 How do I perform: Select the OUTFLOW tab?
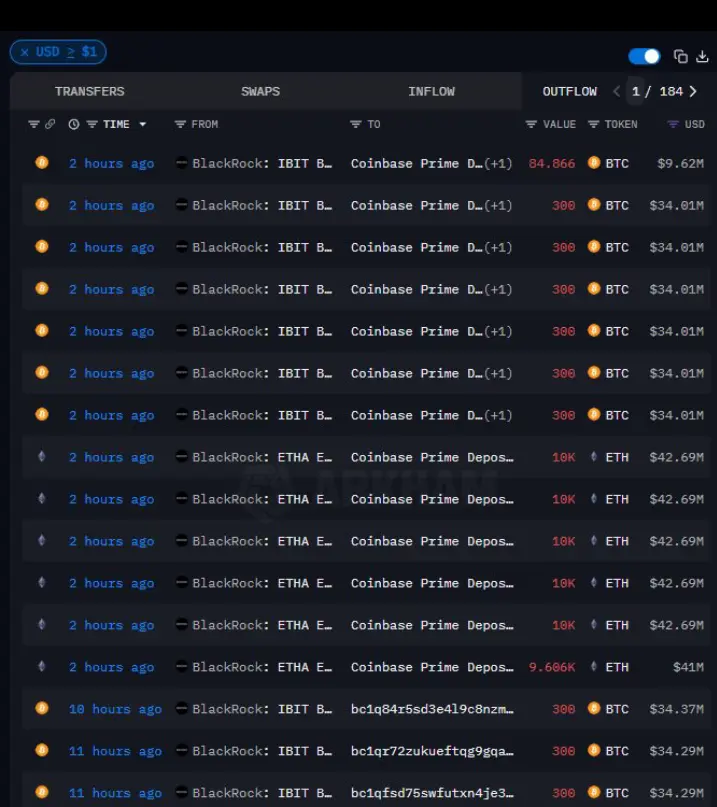569,92
